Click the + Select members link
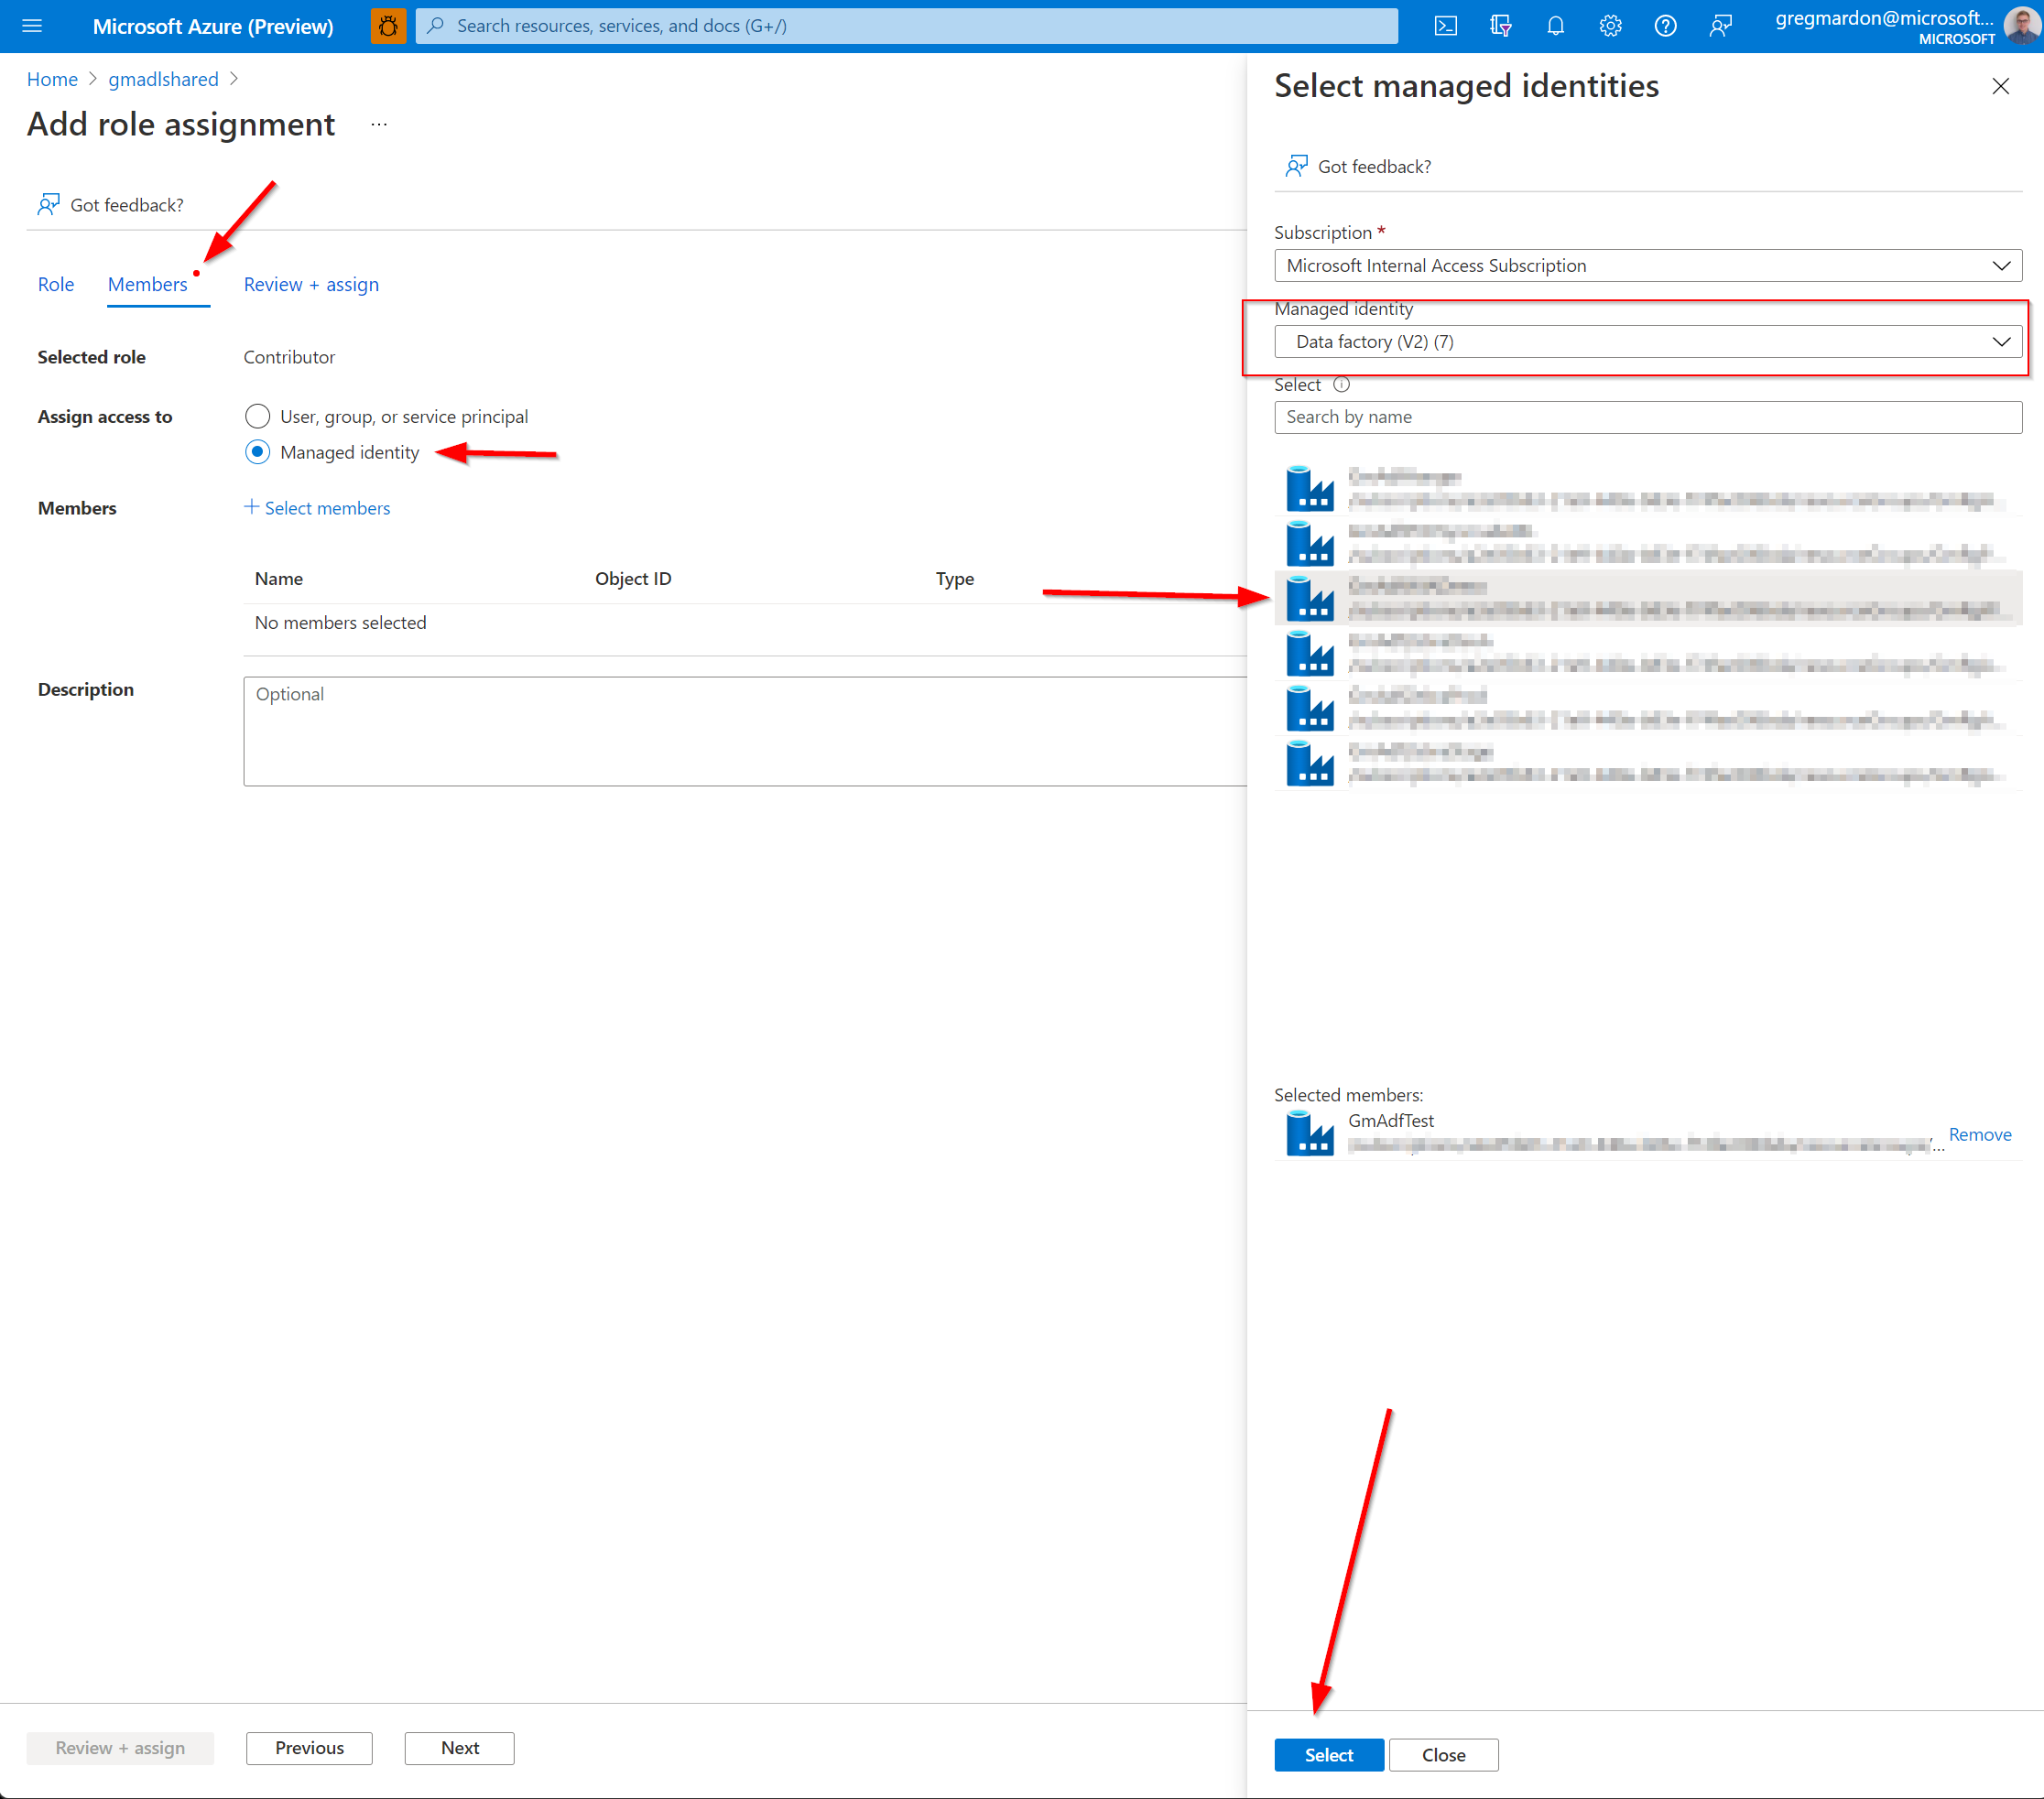 click(x=317, y=508)
